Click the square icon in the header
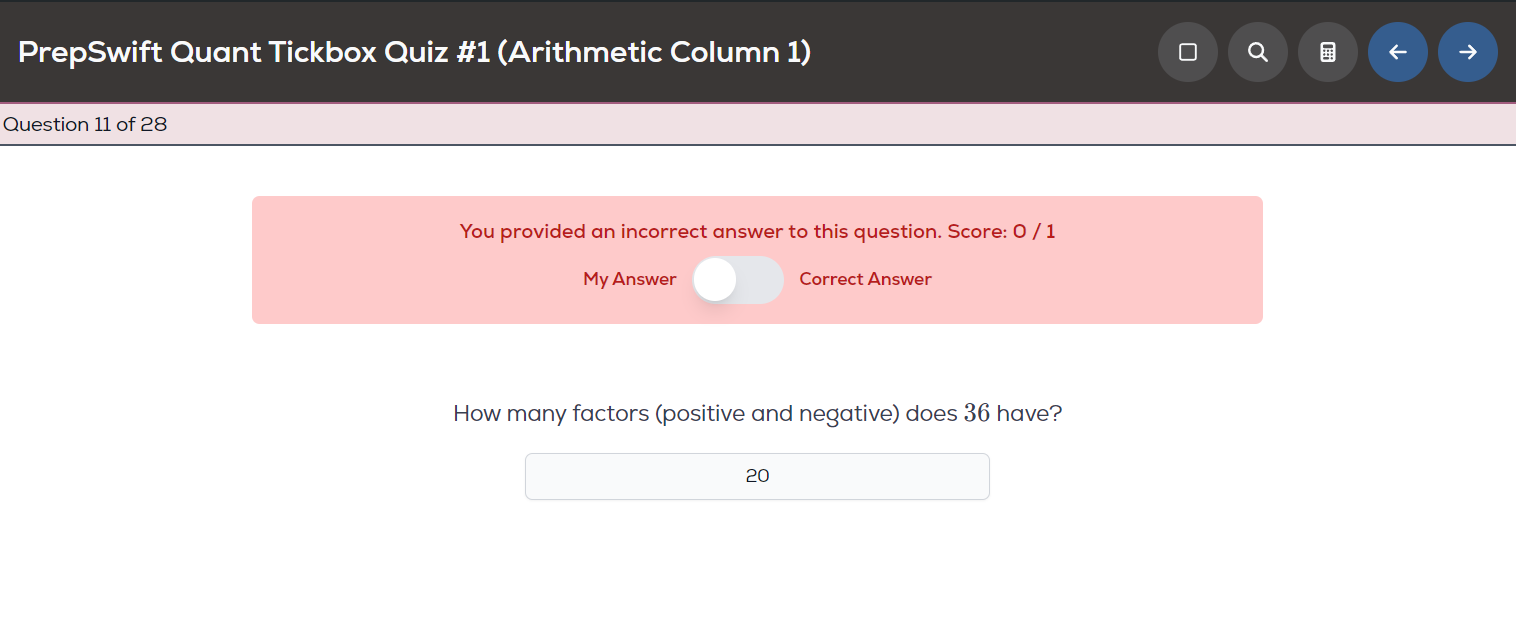The width and height of the screenshot is (1516, 630). 1188,52
